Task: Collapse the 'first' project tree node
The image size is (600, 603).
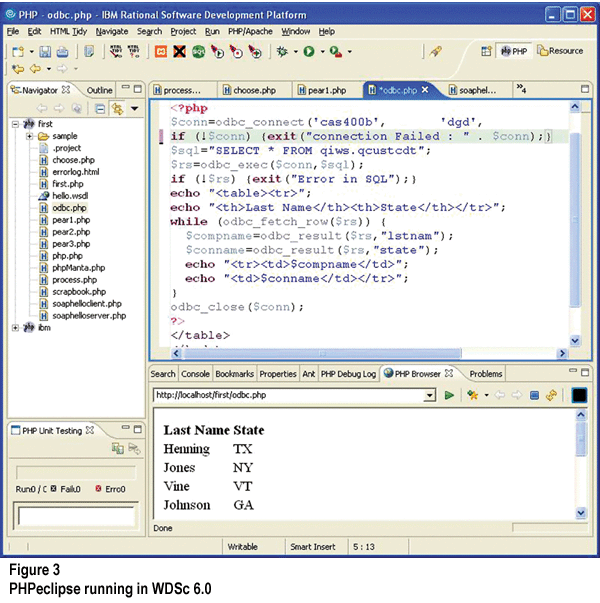Action: 15,124
